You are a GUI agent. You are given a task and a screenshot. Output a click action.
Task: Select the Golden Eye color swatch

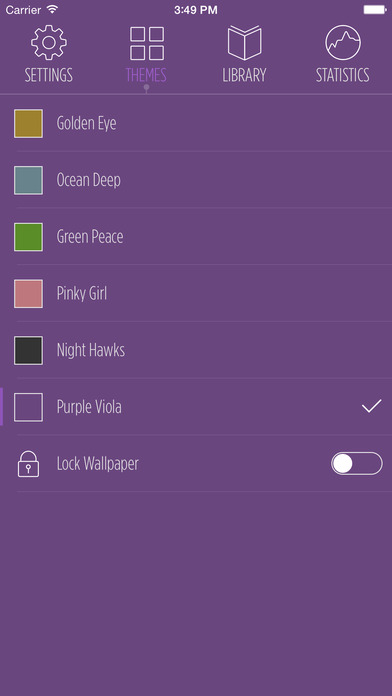click(x=28, y=123)
